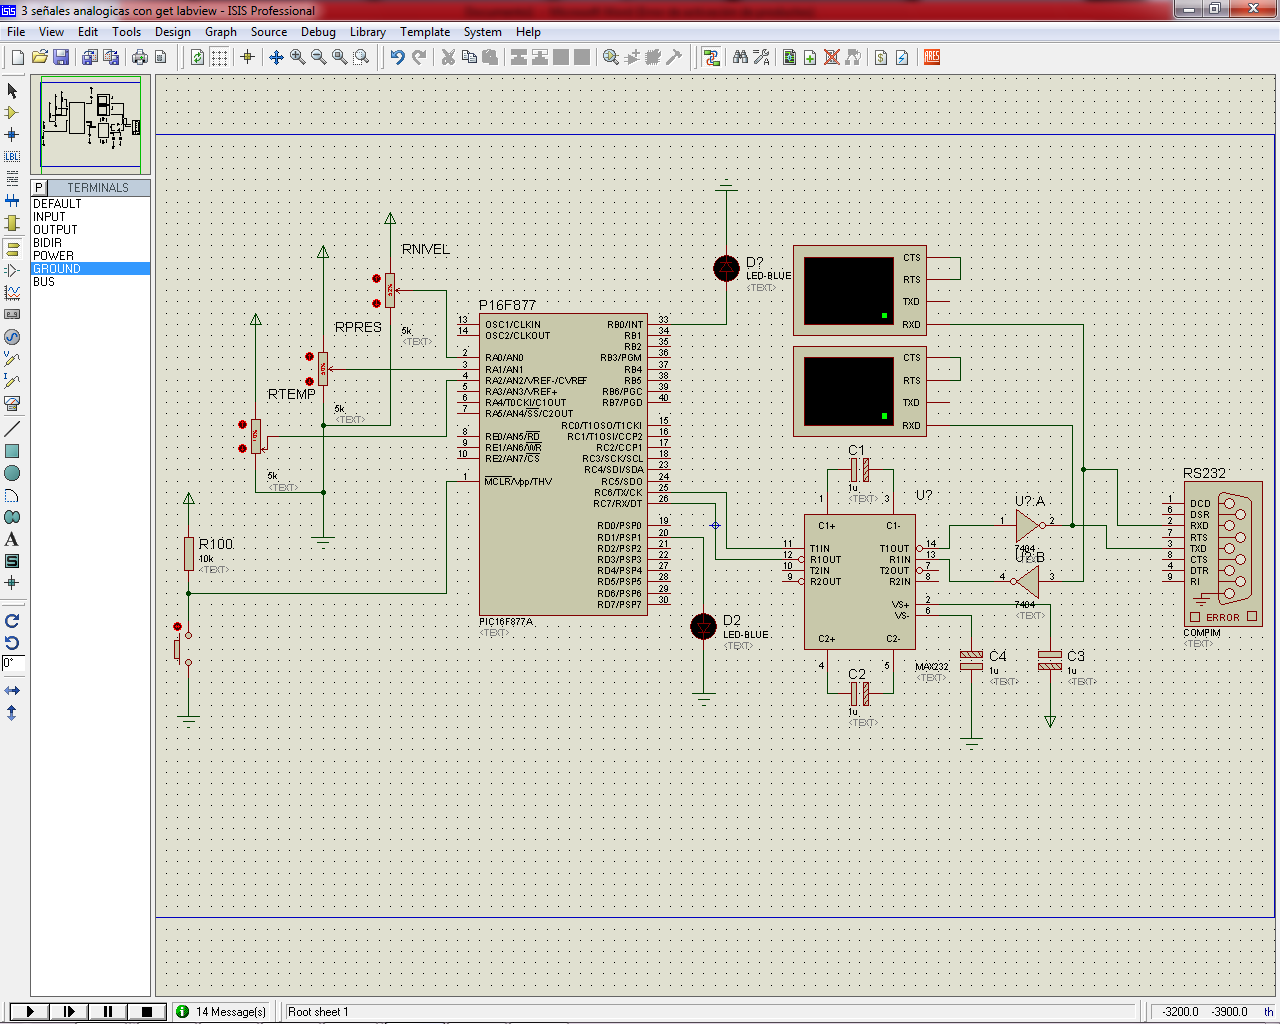Open the Debug menu
Image resolution: width=1280 pixels, height=1024 pixels.
click(318, 32)
